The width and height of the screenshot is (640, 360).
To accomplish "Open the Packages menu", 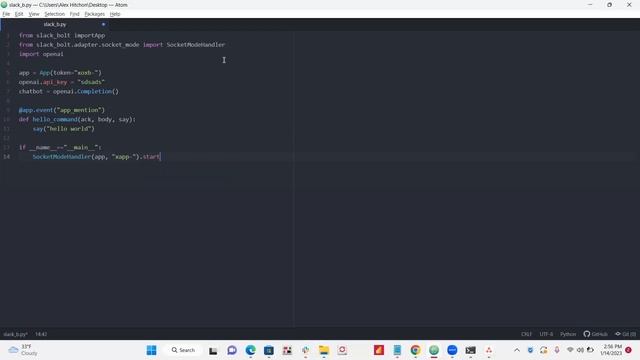I will click(94, 14).
